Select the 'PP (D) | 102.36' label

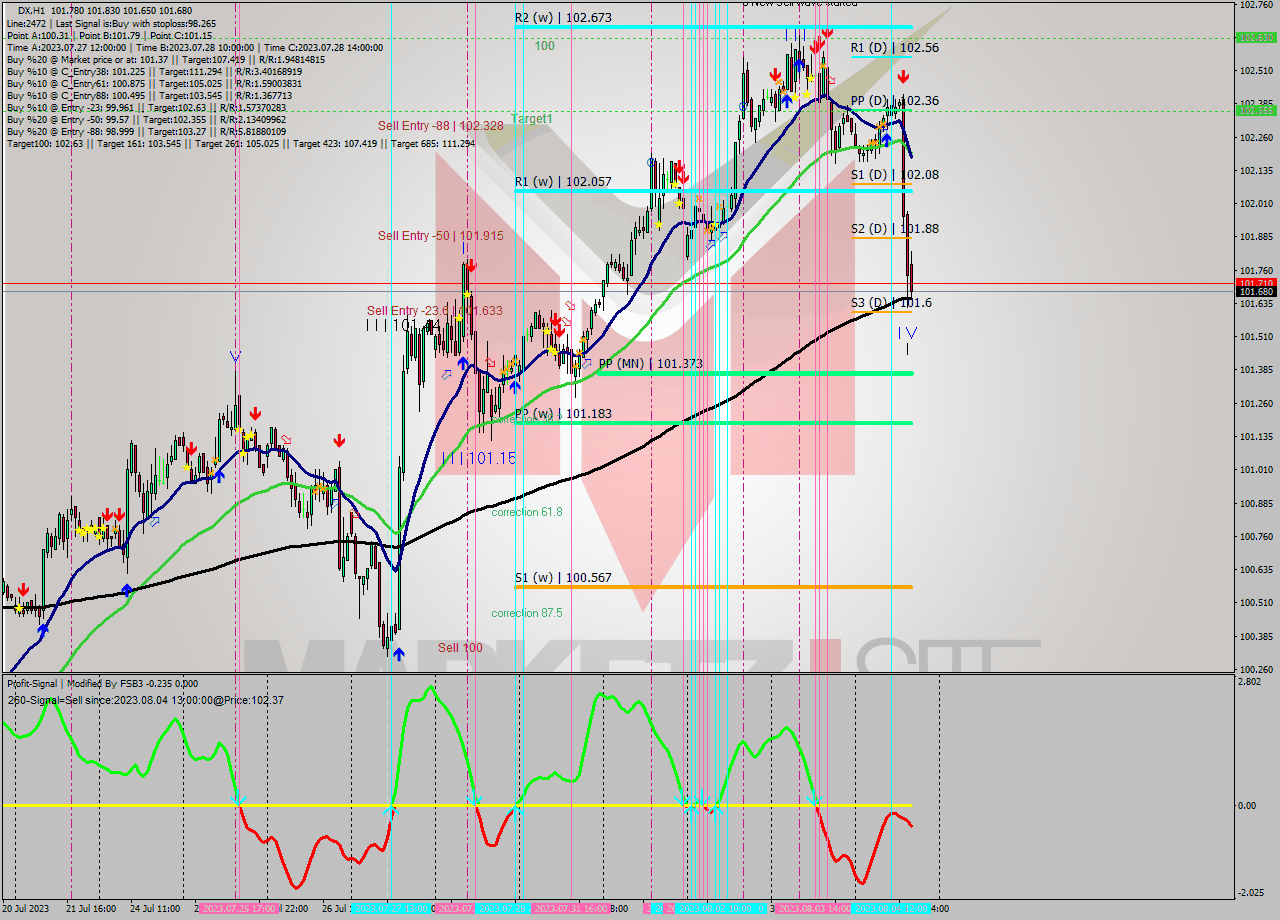click(894, 101)
